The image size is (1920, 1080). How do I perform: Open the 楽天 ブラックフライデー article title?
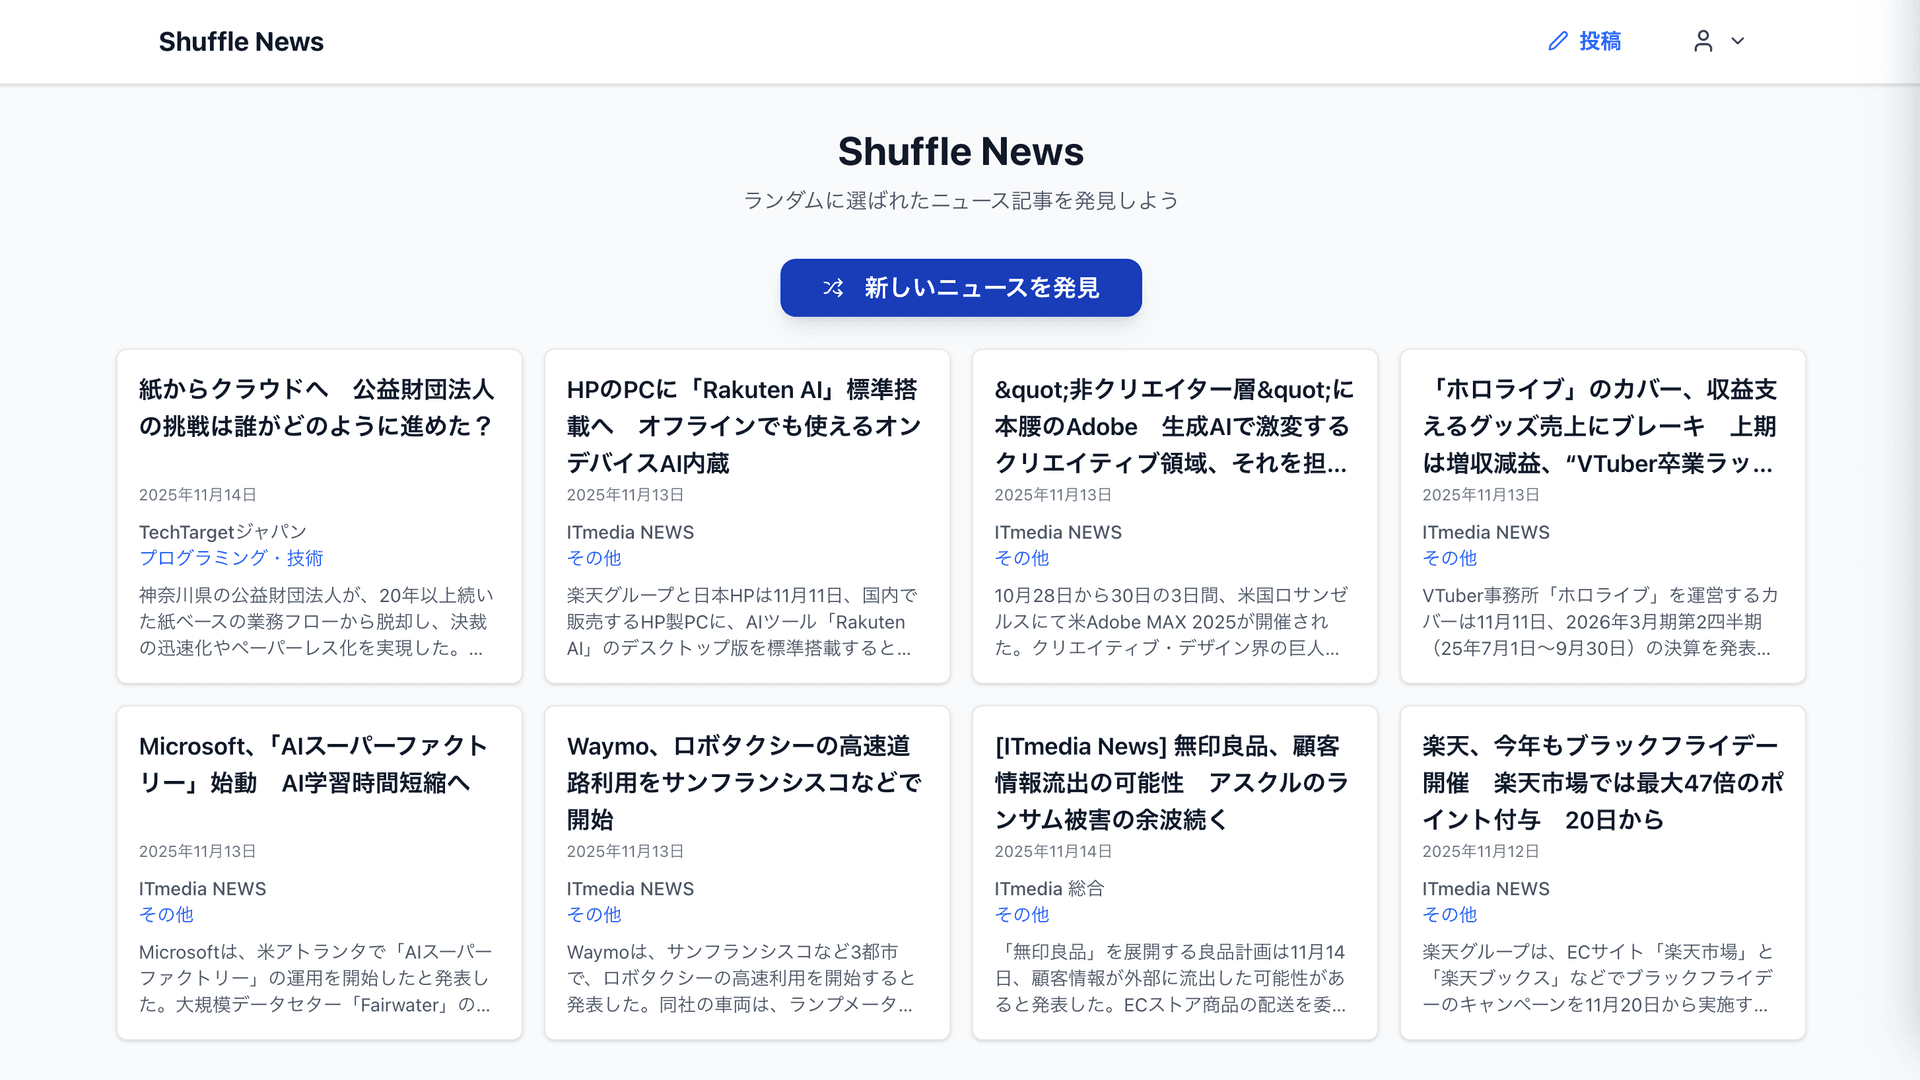pyautogui.click(x=1602, y=782)
